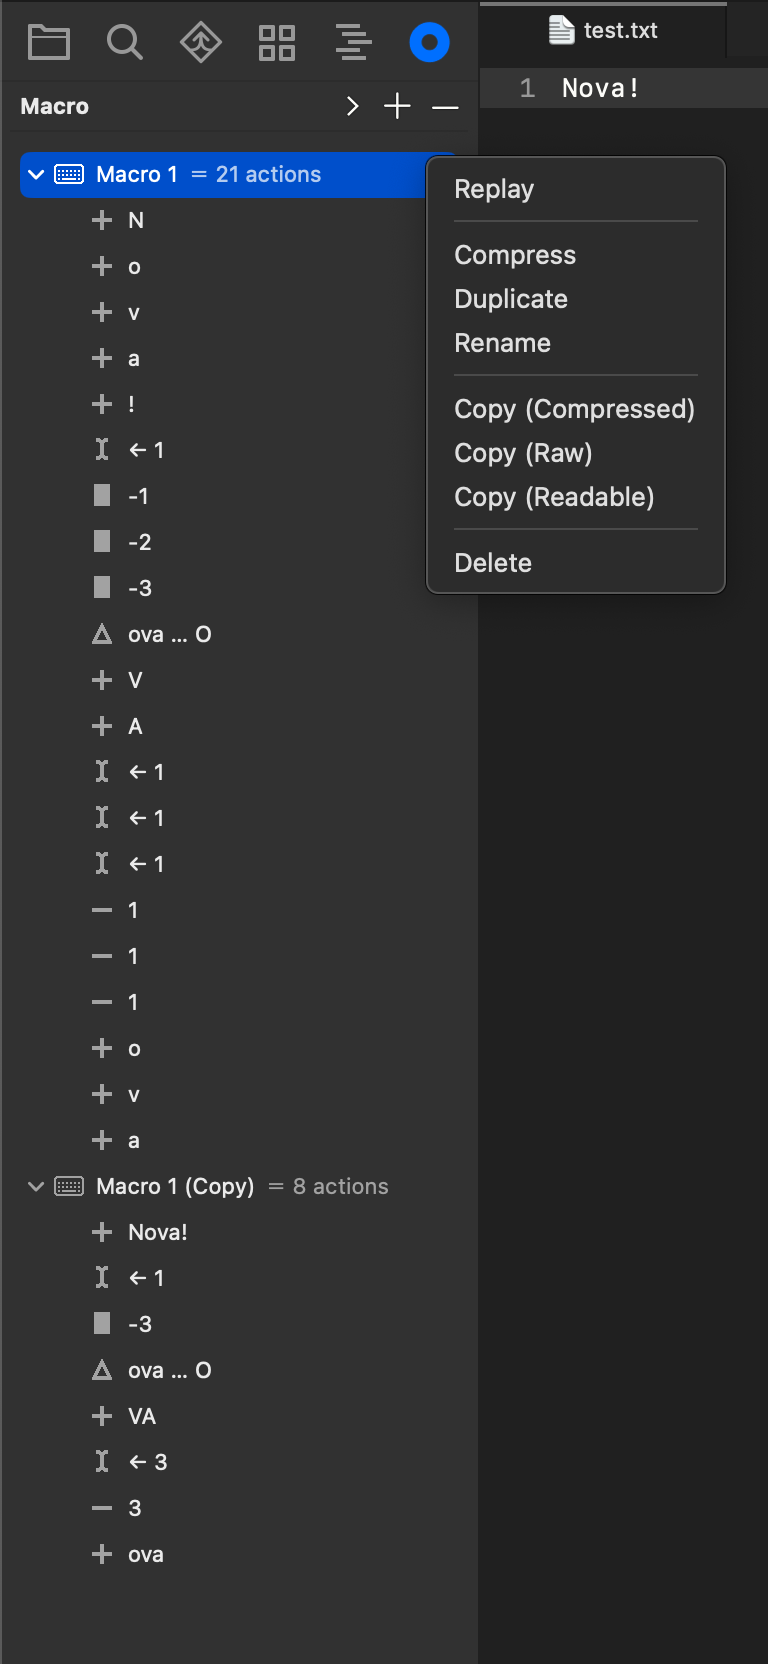Collapse the Macro 1 (Copy) tree
Image resolution: width=768 pixels, height=1664 pixels.
[36, 1186]
